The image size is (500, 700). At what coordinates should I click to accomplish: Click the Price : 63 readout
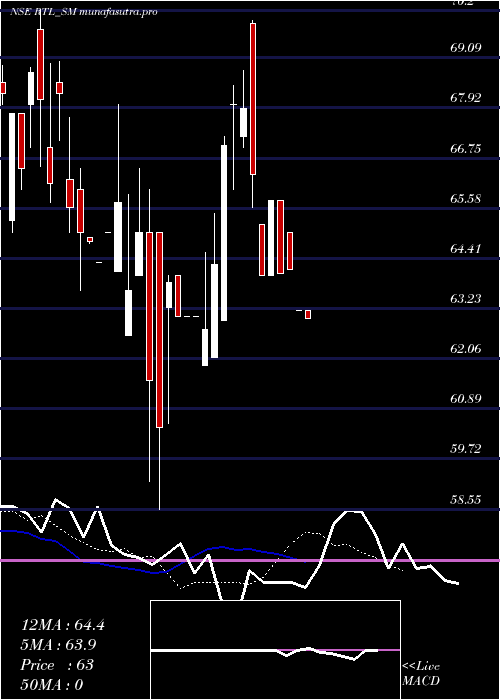(x=57, y=665)
